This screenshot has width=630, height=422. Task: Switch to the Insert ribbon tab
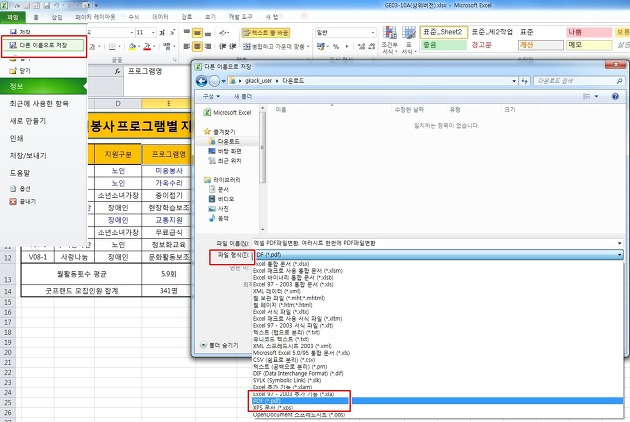pyautogui.click(x=57, y=17)
